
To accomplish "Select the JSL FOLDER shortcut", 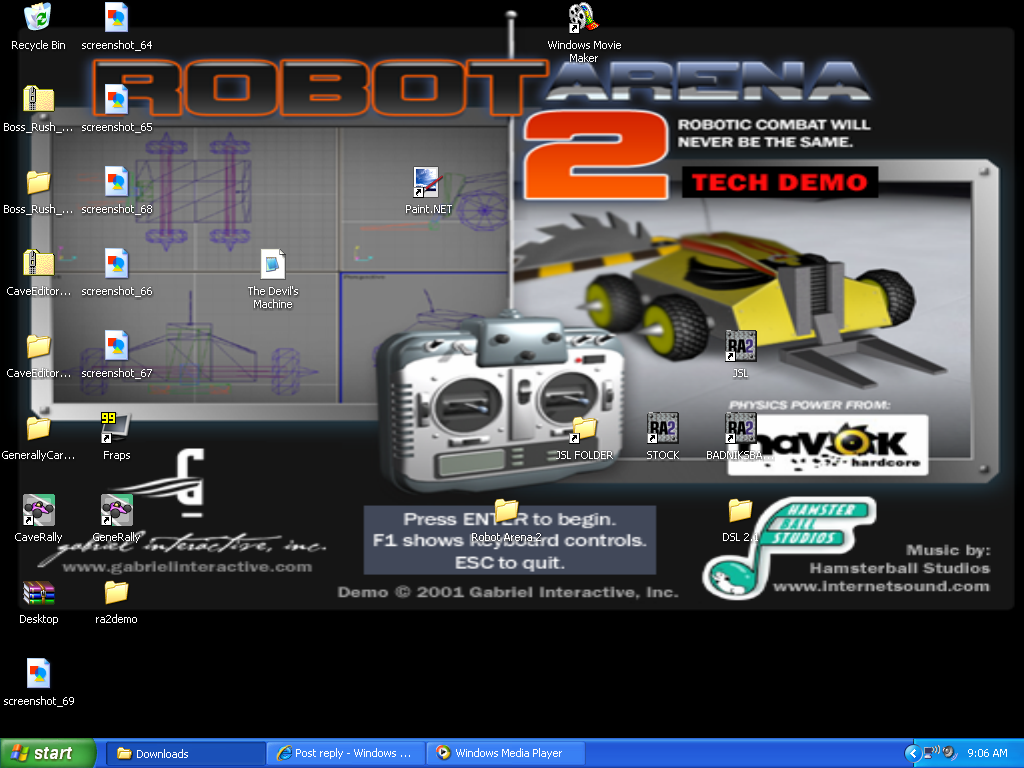I will click(x=583, y=428).
